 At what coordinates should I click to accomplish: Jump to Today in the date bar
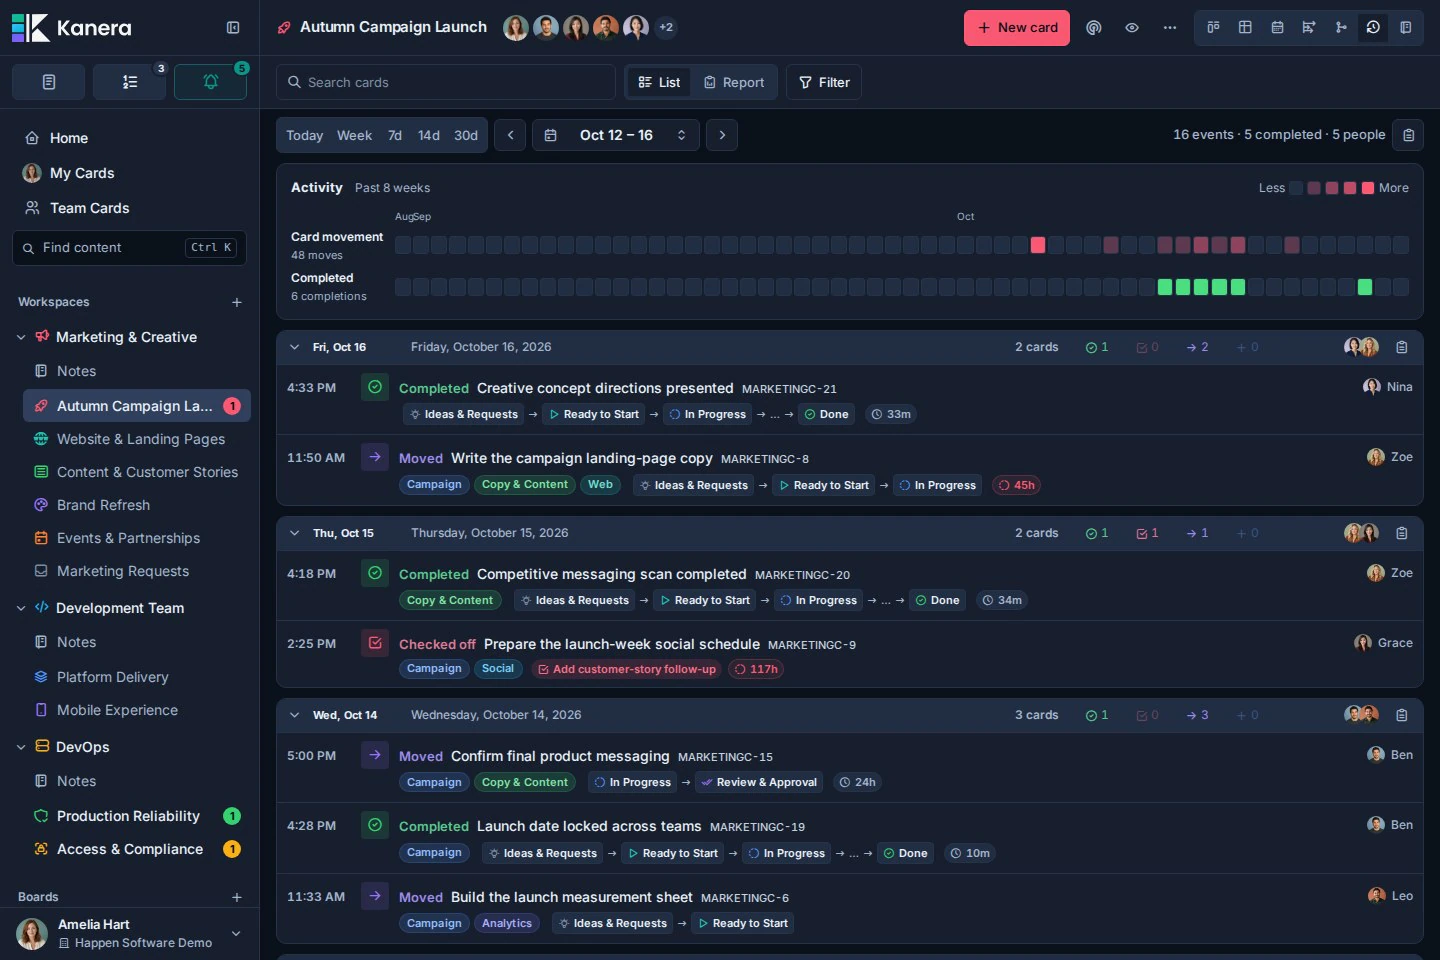(304, 135)
